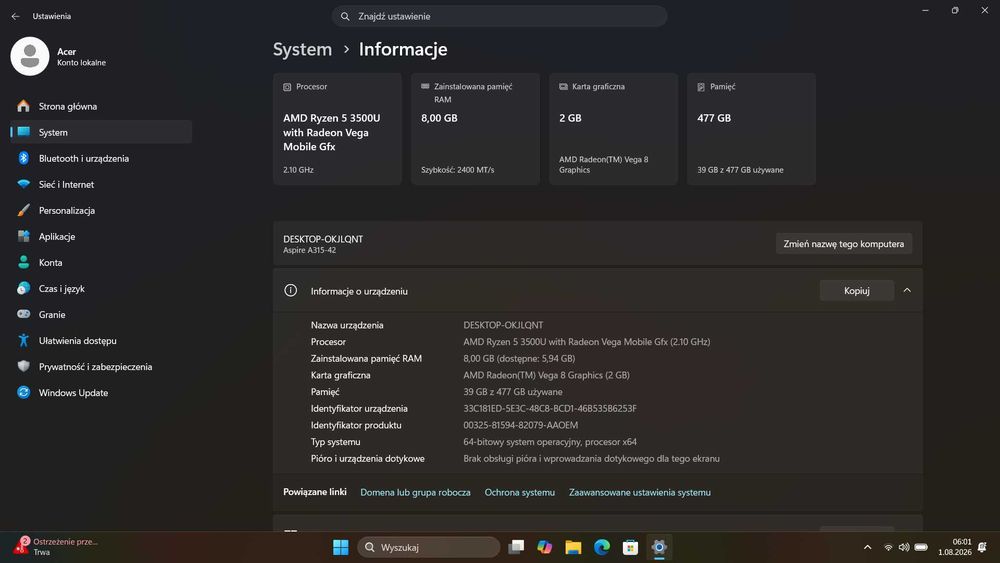Open the Ochrona systemu link
Screen dimensions: 1000x563
click(520, 492)
